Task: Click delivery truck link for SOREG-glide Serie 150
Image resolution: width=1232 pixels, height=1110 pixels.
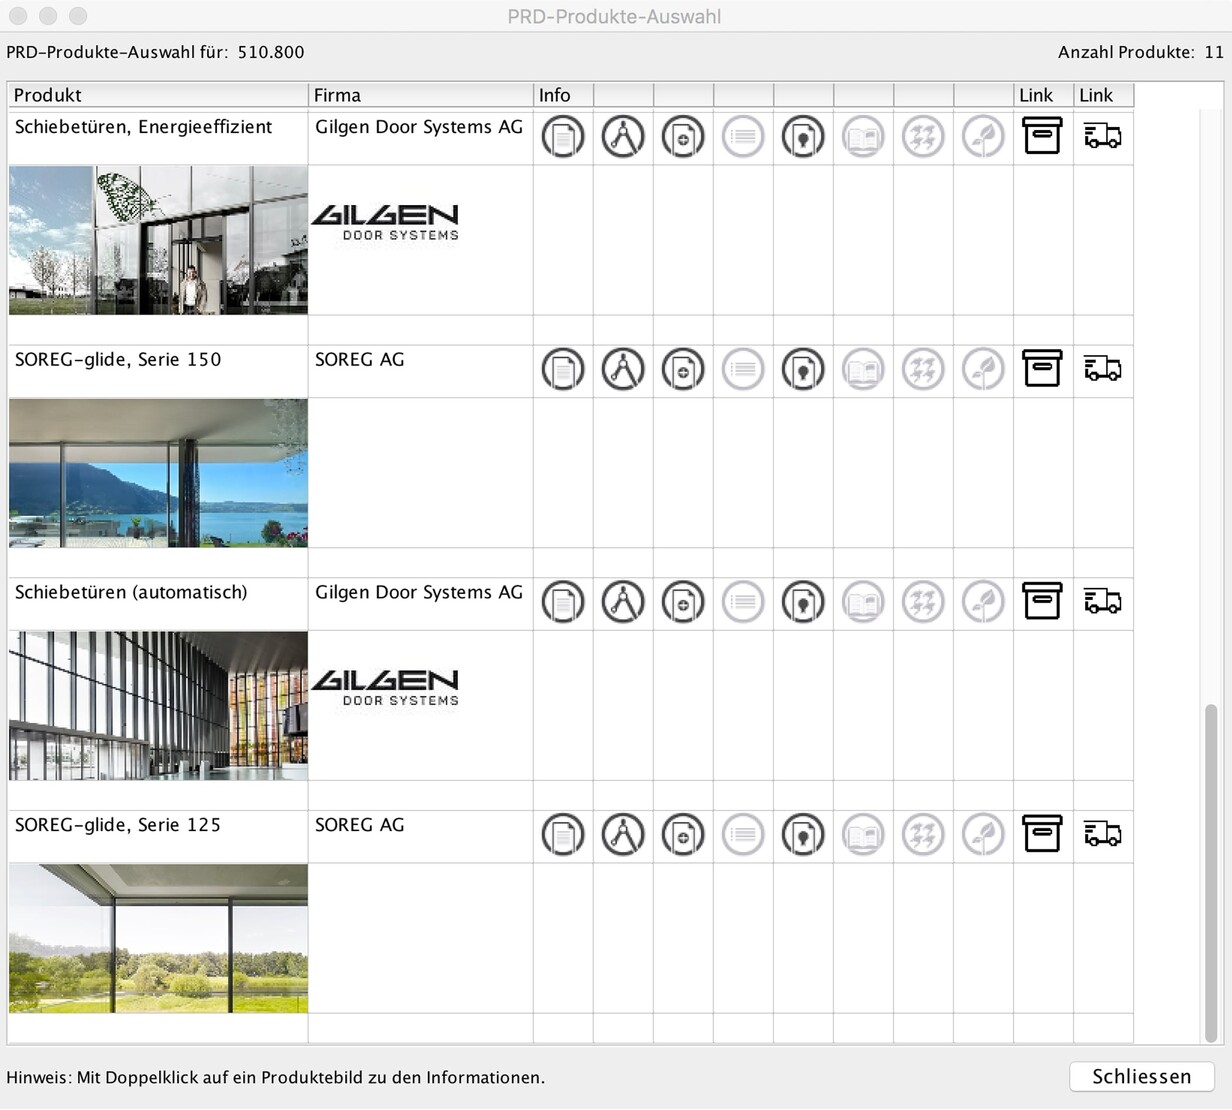Action: pyautogui.click(x=1102, y=369)
